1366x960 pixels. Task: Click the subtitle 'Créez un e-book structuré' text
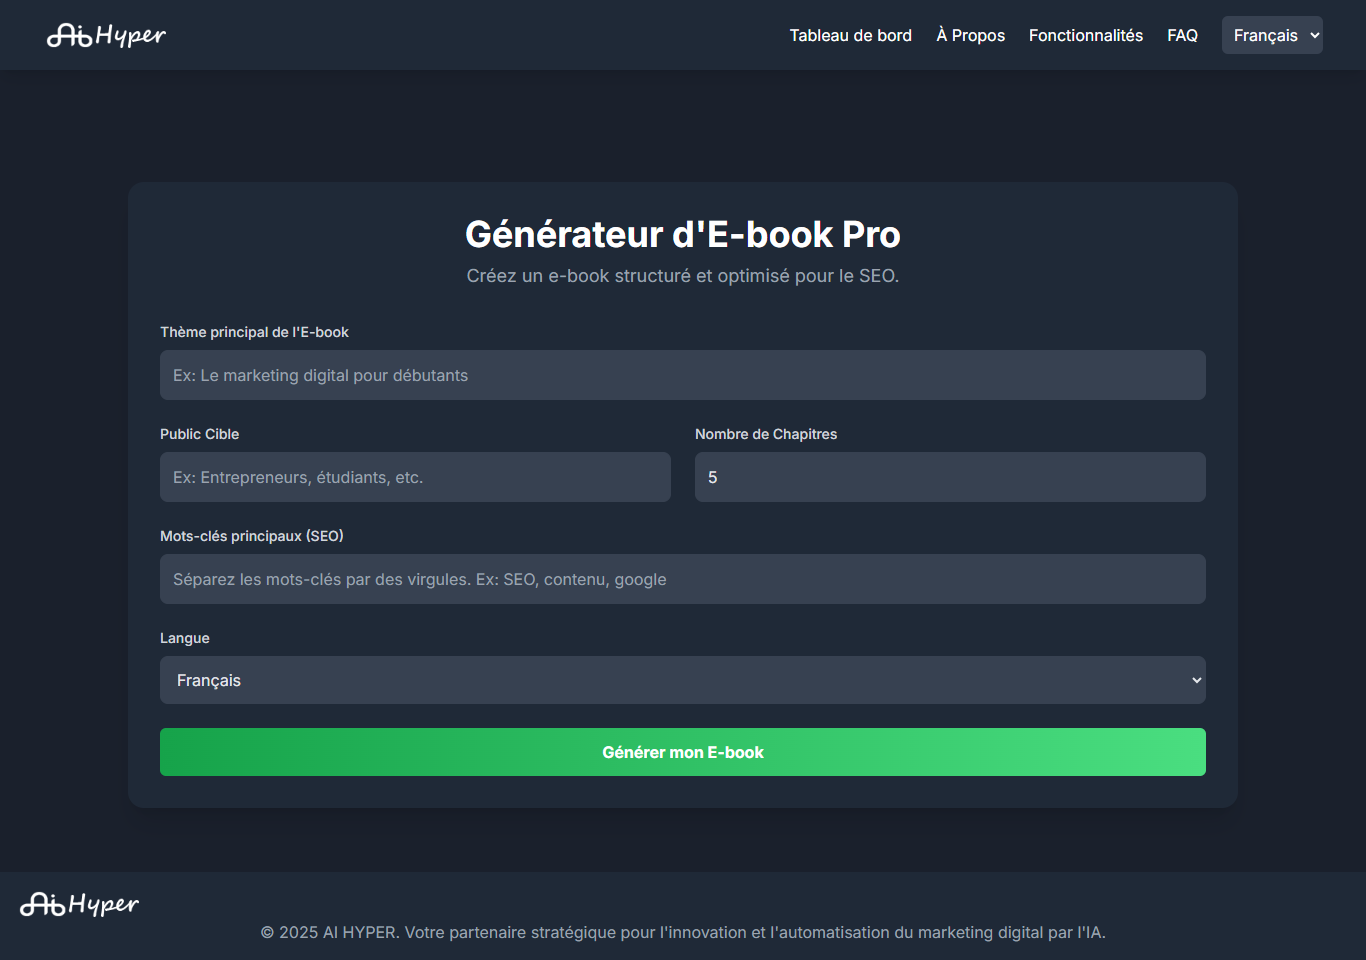coord(683,276)
